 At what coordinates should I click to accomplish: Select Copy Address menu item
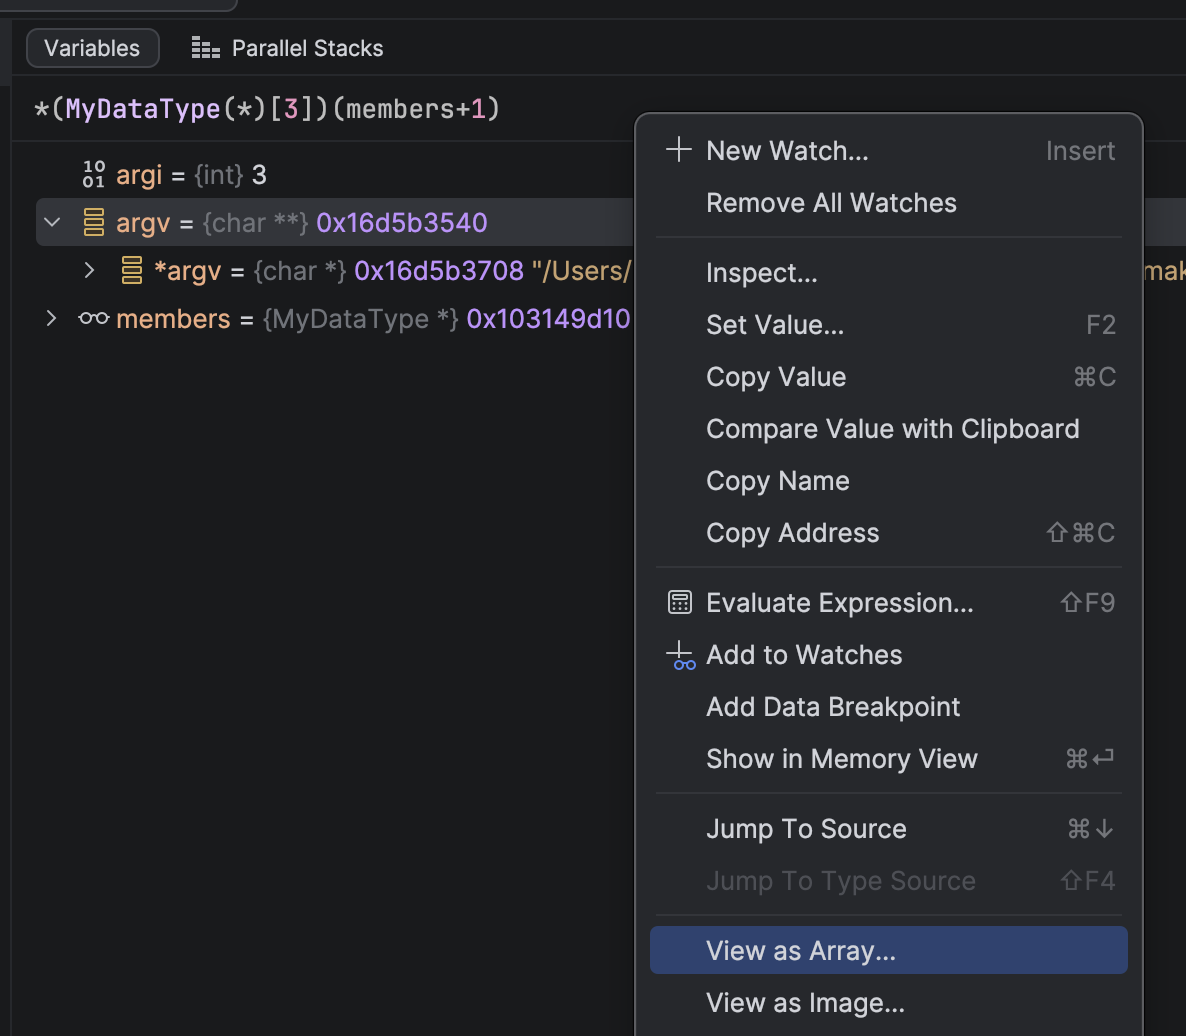pyautogui.click(x=889, y=533)
